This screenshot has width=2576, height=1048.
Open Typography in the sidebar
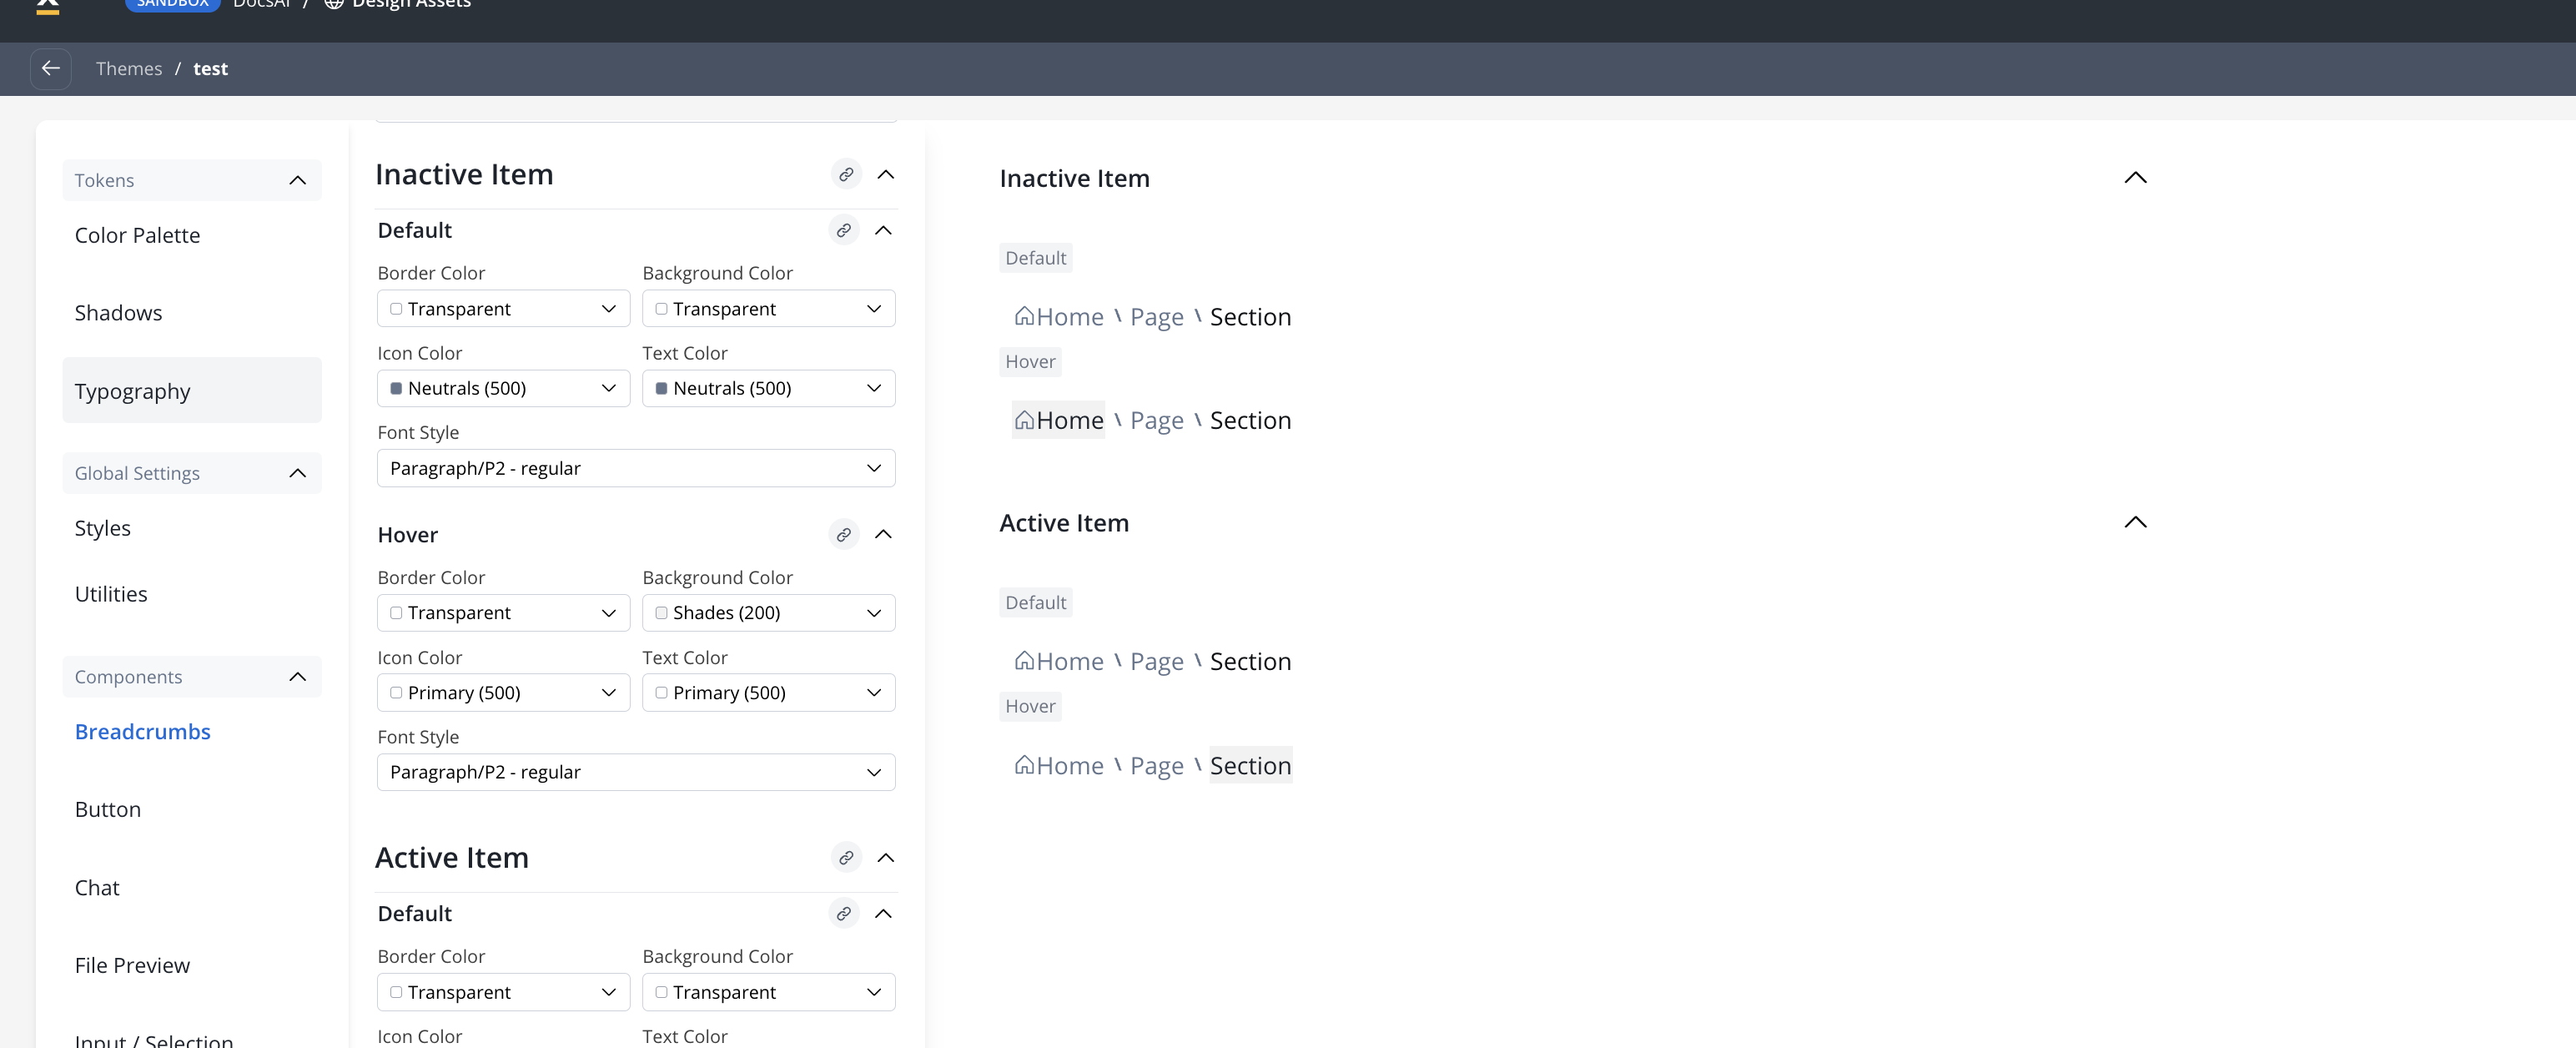[x=132, y=391]
